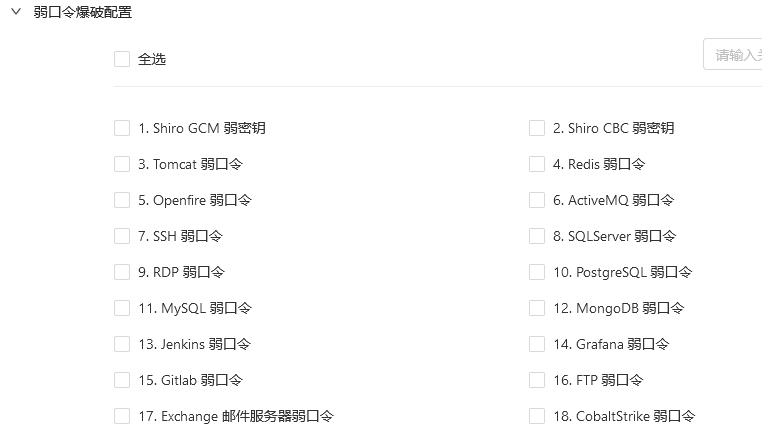Check the FTP 弱口令 option

pos(537,380)
